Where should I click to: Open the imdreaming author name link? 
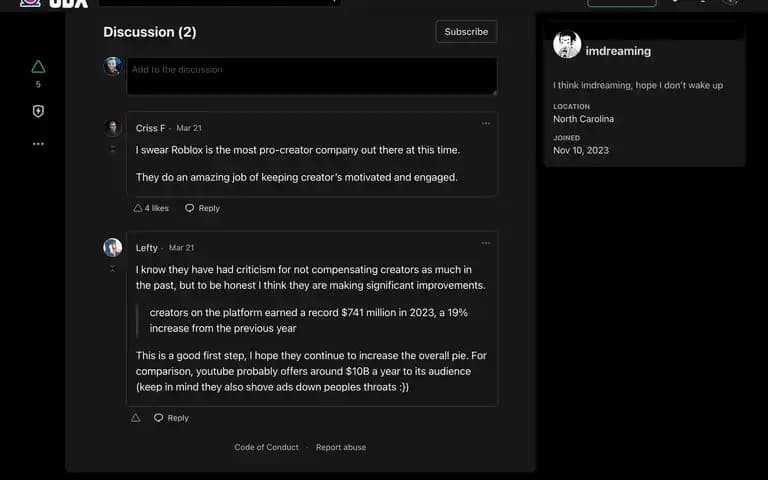point(618,51)
